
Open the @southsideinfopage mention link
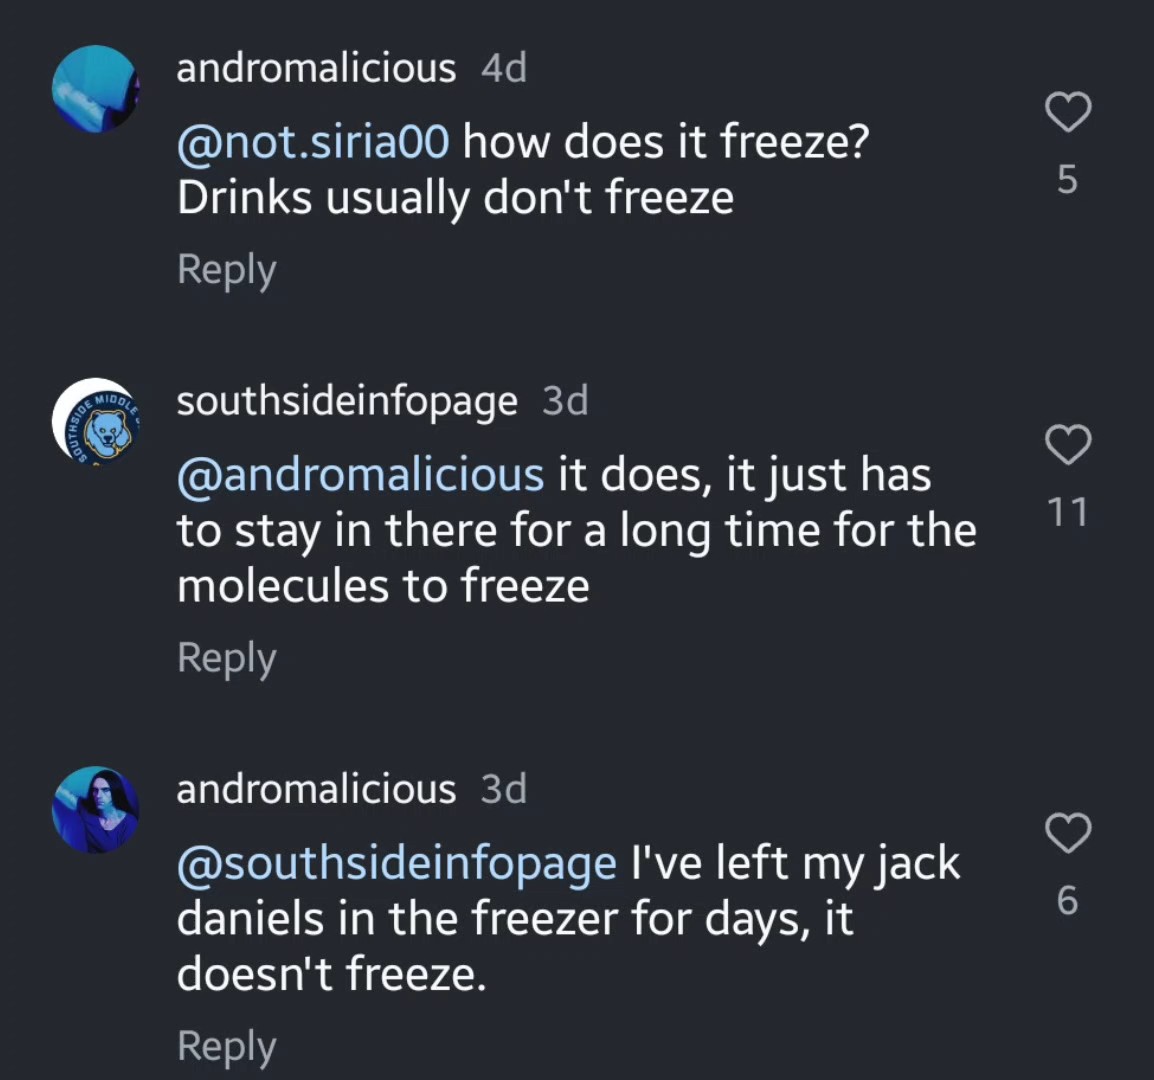(396, 863)
